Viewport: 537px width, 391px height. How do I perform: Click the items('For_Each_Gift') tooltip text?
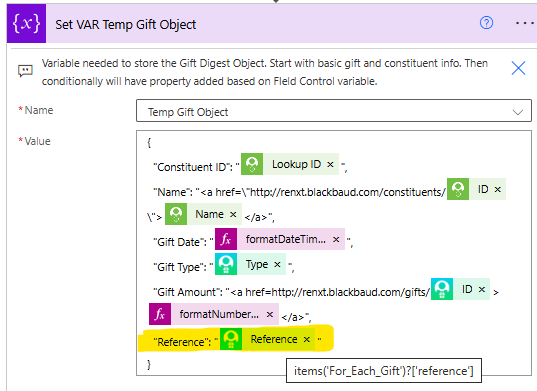click(x=384, y=371)
